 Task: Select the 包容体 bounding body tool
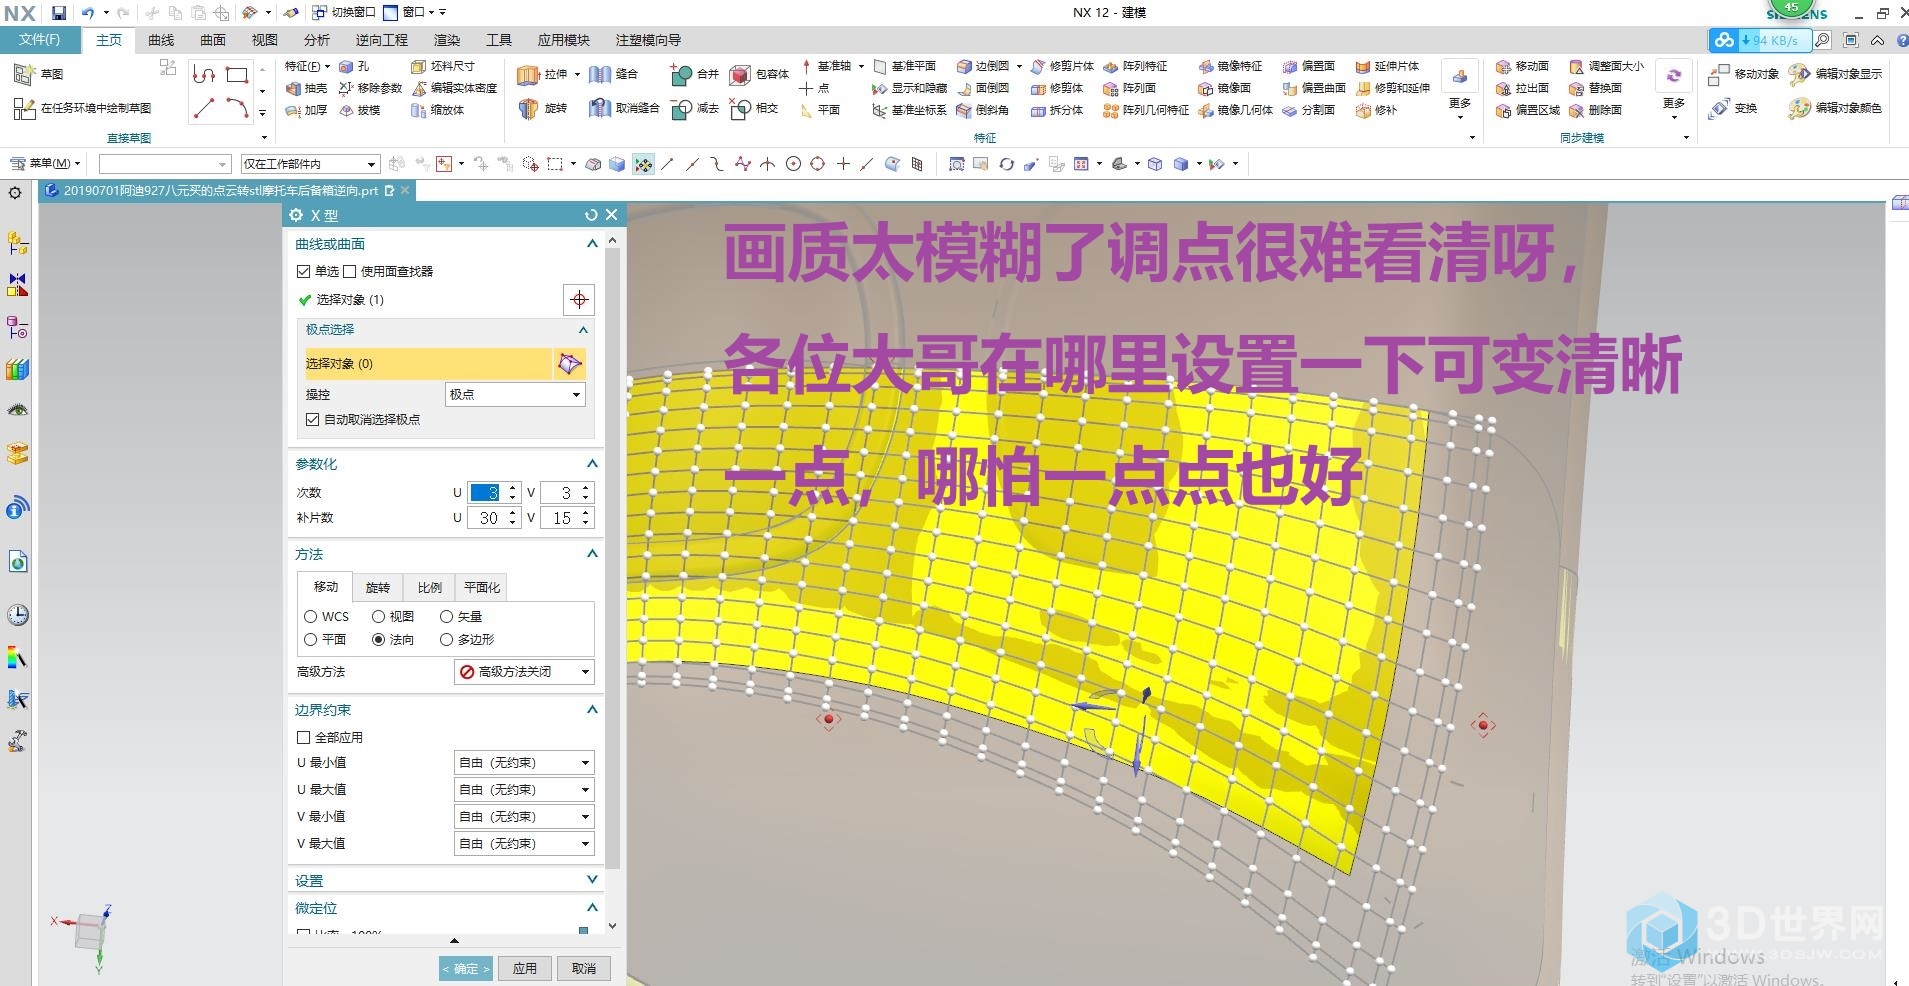[760, 74]
